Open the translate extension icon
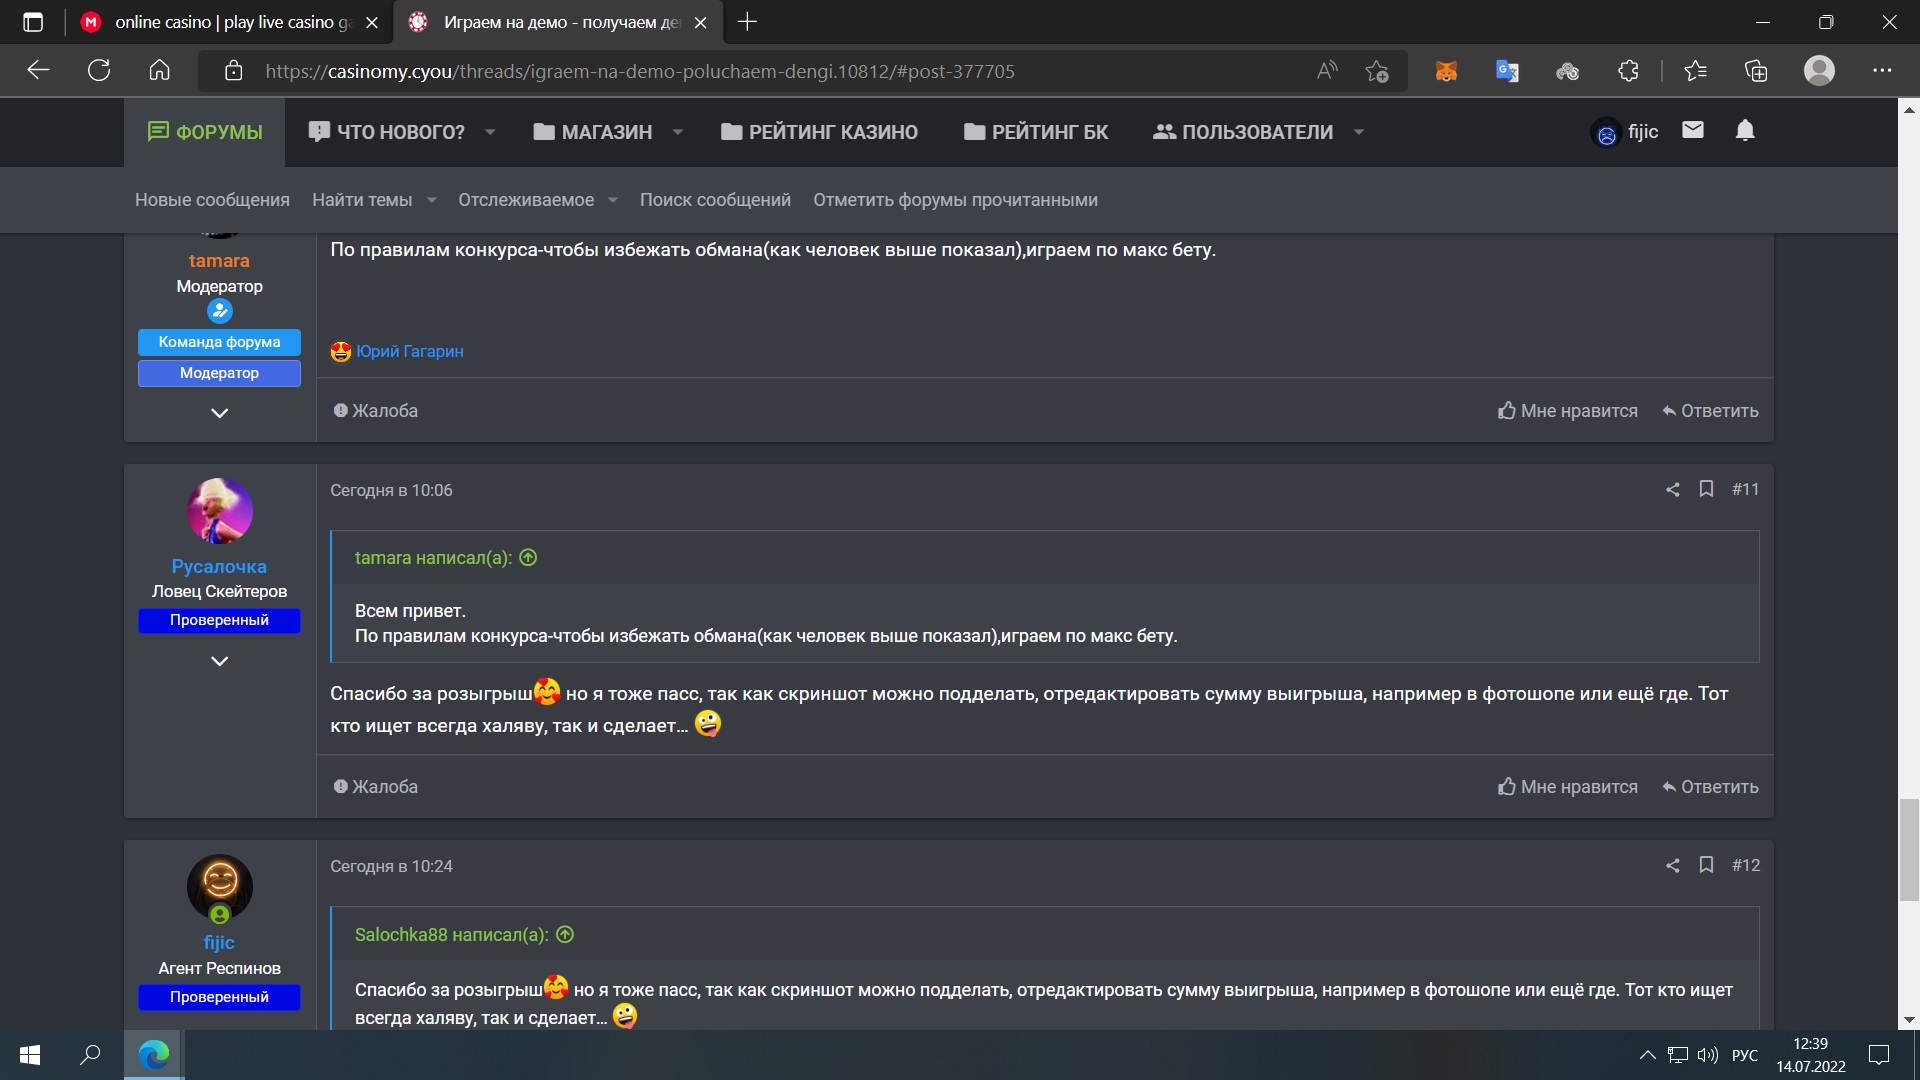The width and height of the screenshot is (1920, 1080). pos(1507,71)
